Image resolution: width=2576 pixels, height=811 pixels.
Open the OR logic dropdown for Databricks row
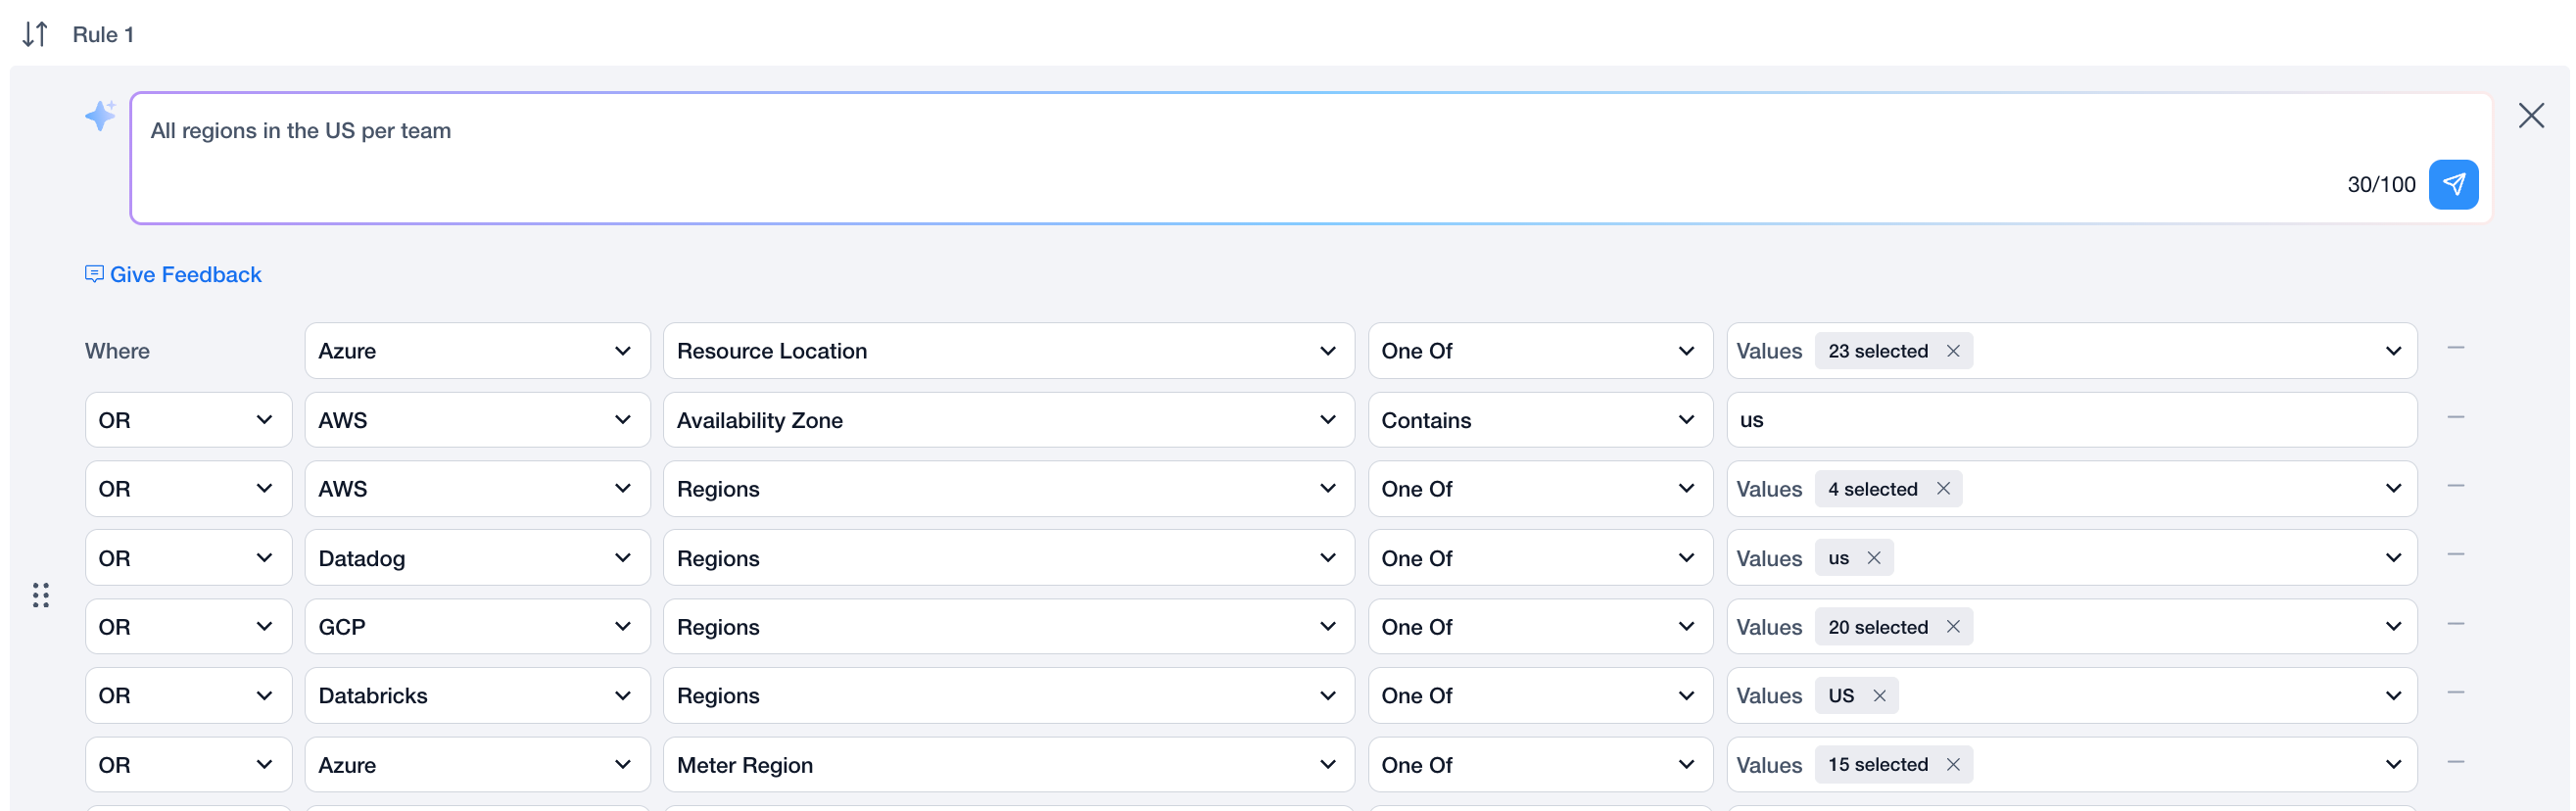[x=187, y=696]
